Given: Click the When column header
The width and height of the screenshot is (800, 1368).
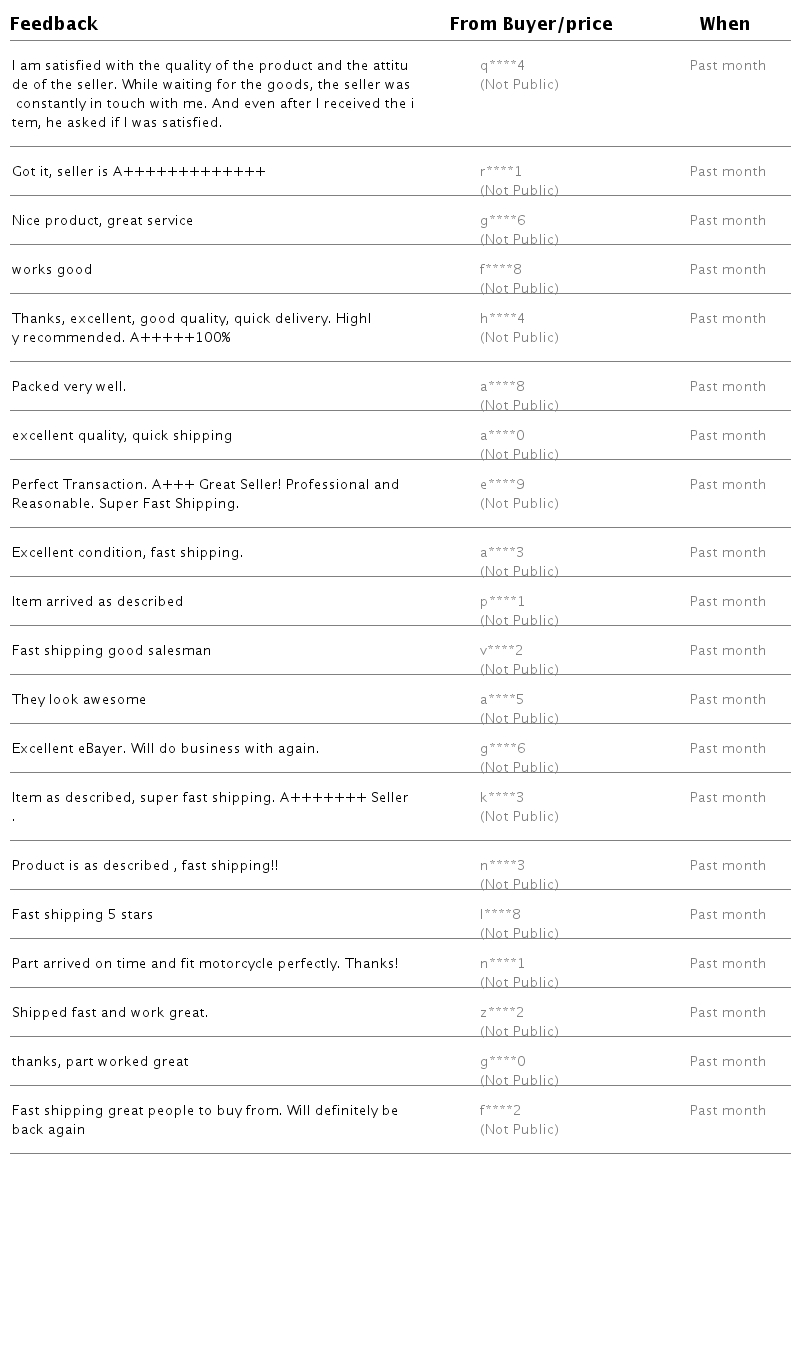Looking at the screenshot, I should (x=724, y=24).
